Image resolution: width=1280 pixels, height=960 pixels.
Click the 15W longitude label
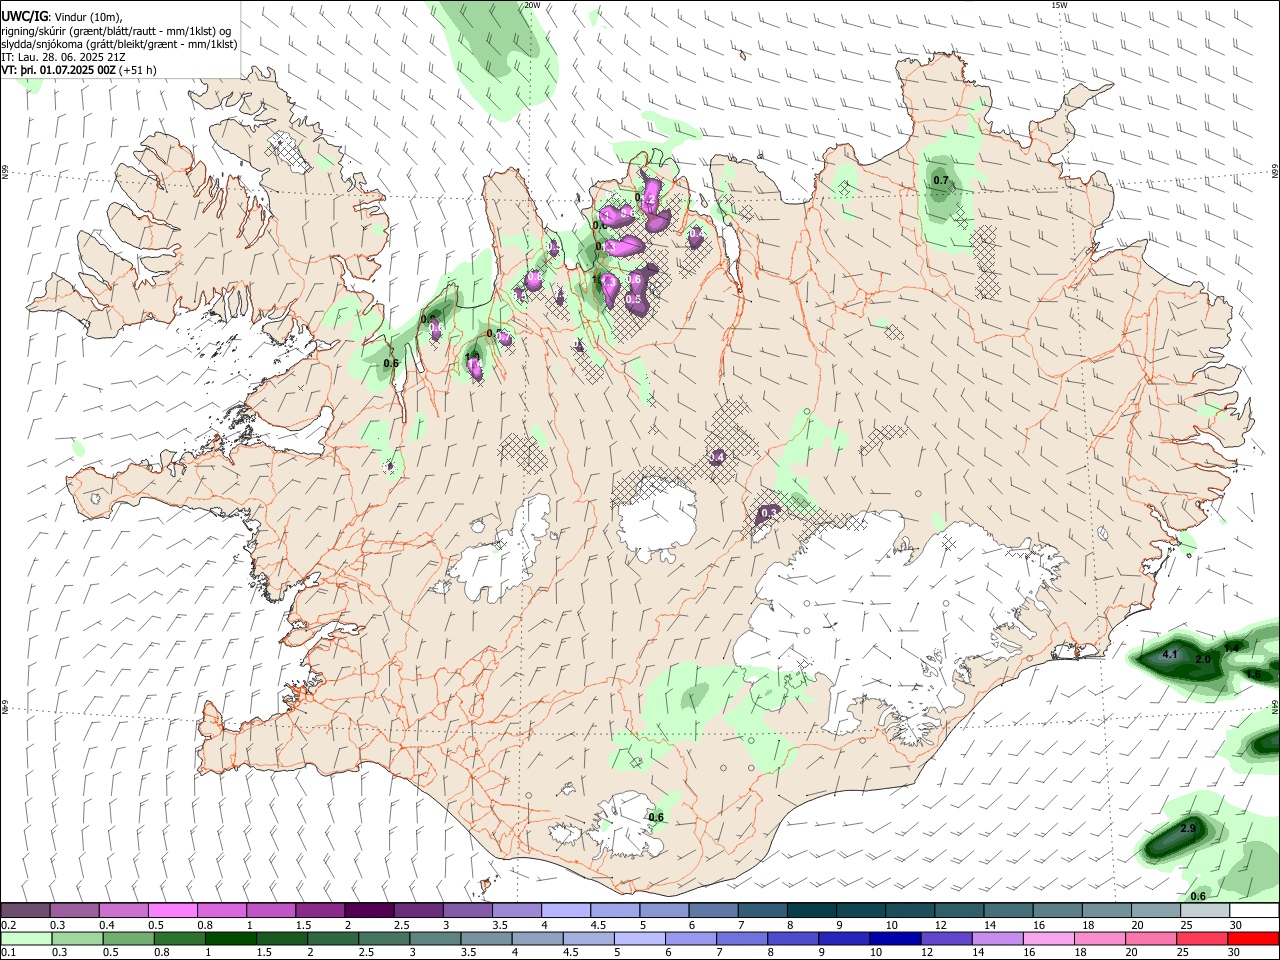[x=1059, y=5]
